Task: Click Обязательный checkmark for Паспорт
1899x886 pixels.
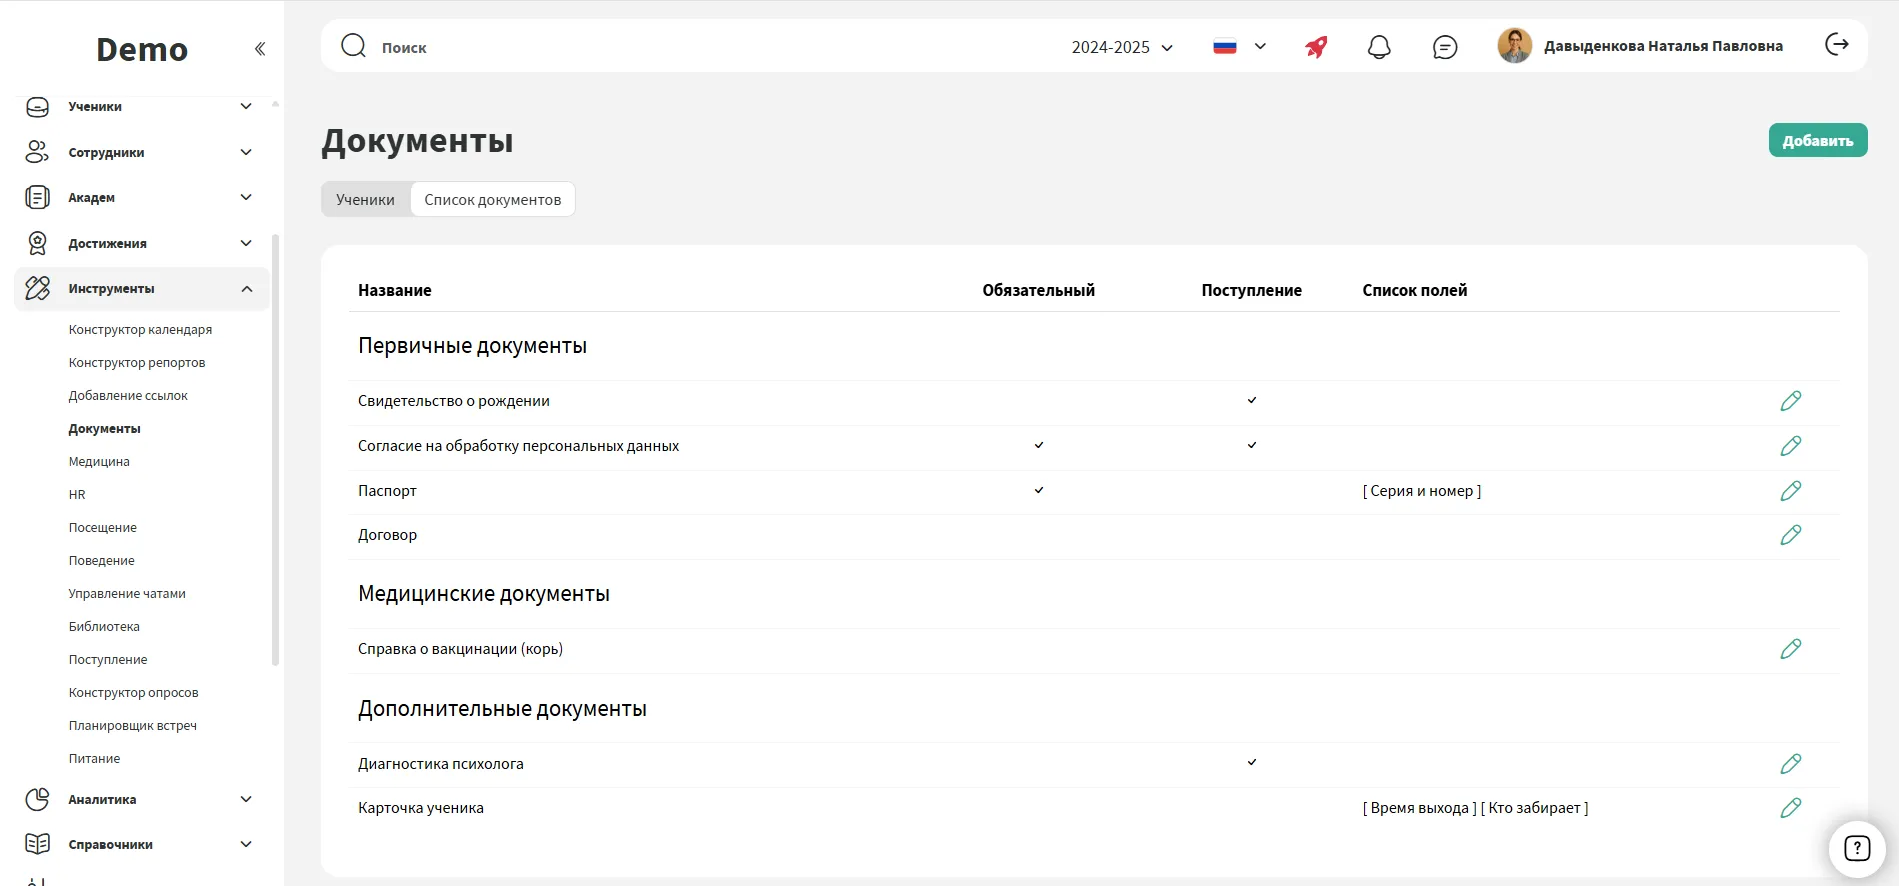Action: tap(1039, 490)
